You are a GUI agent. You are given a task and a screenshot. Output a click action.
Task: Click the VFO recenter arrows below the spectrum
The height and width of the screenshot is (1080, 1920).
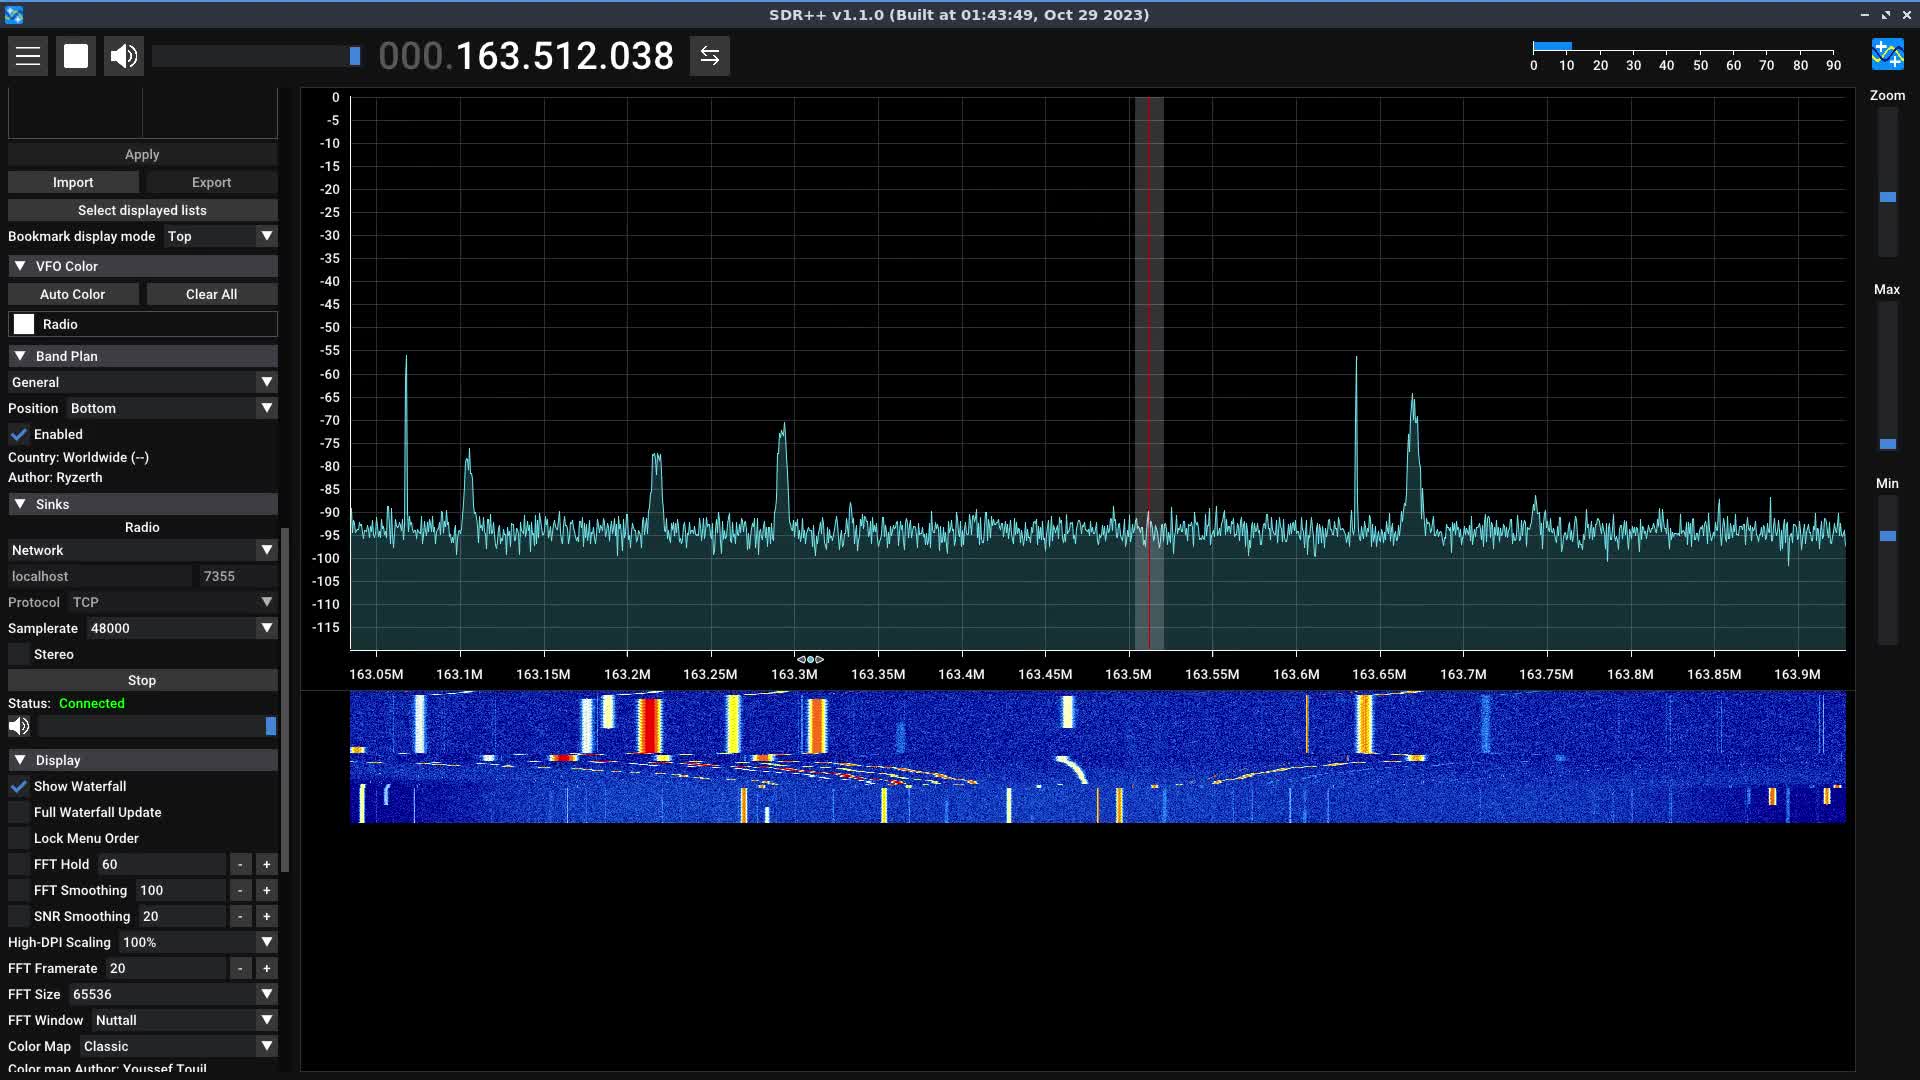click(x=809, y=658)
